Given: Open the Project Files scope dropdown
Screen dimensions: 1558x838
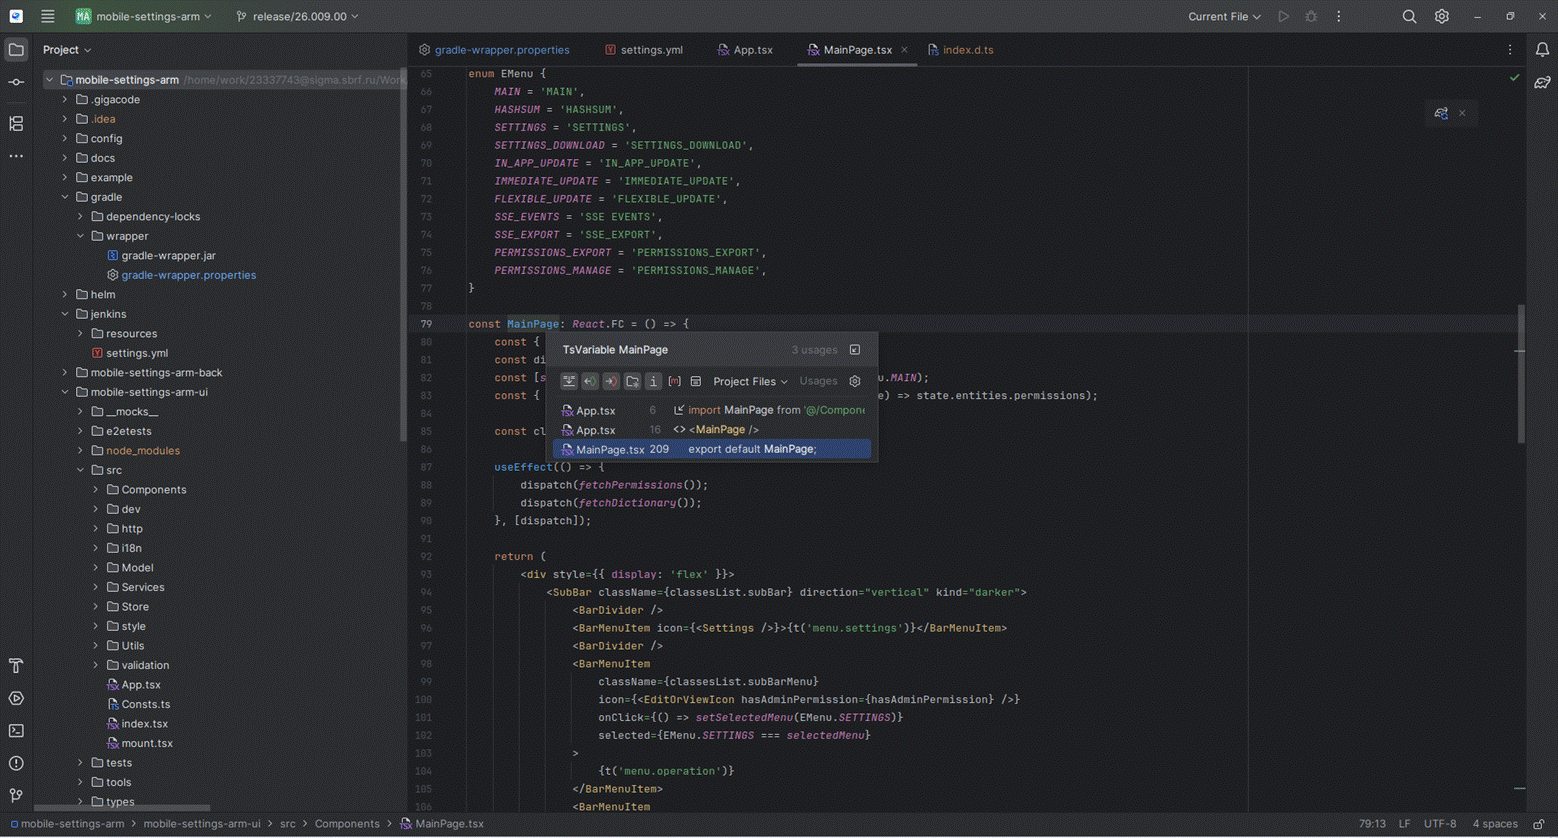Looking at the screenshot, I should tap(750, 381).
